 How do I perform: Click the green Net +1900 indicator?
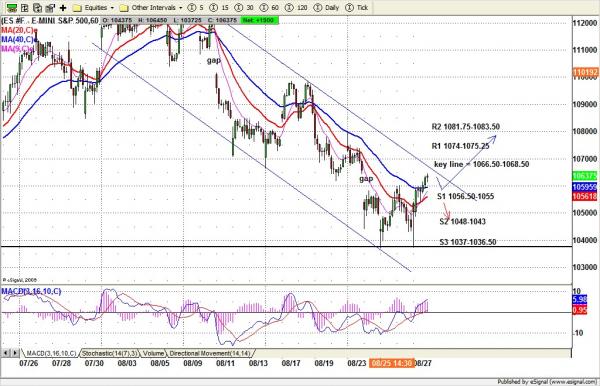pyautogui.click(x=260, y=20)
